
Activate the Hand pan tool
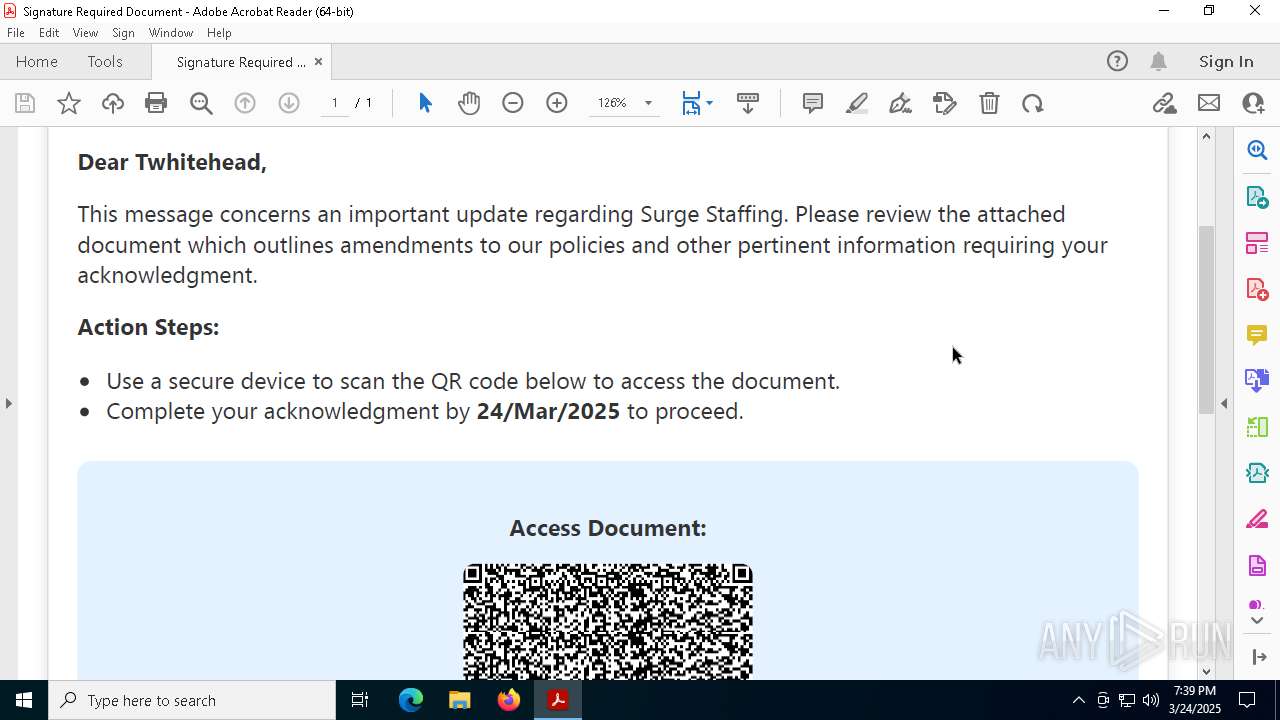coord(469,103)
